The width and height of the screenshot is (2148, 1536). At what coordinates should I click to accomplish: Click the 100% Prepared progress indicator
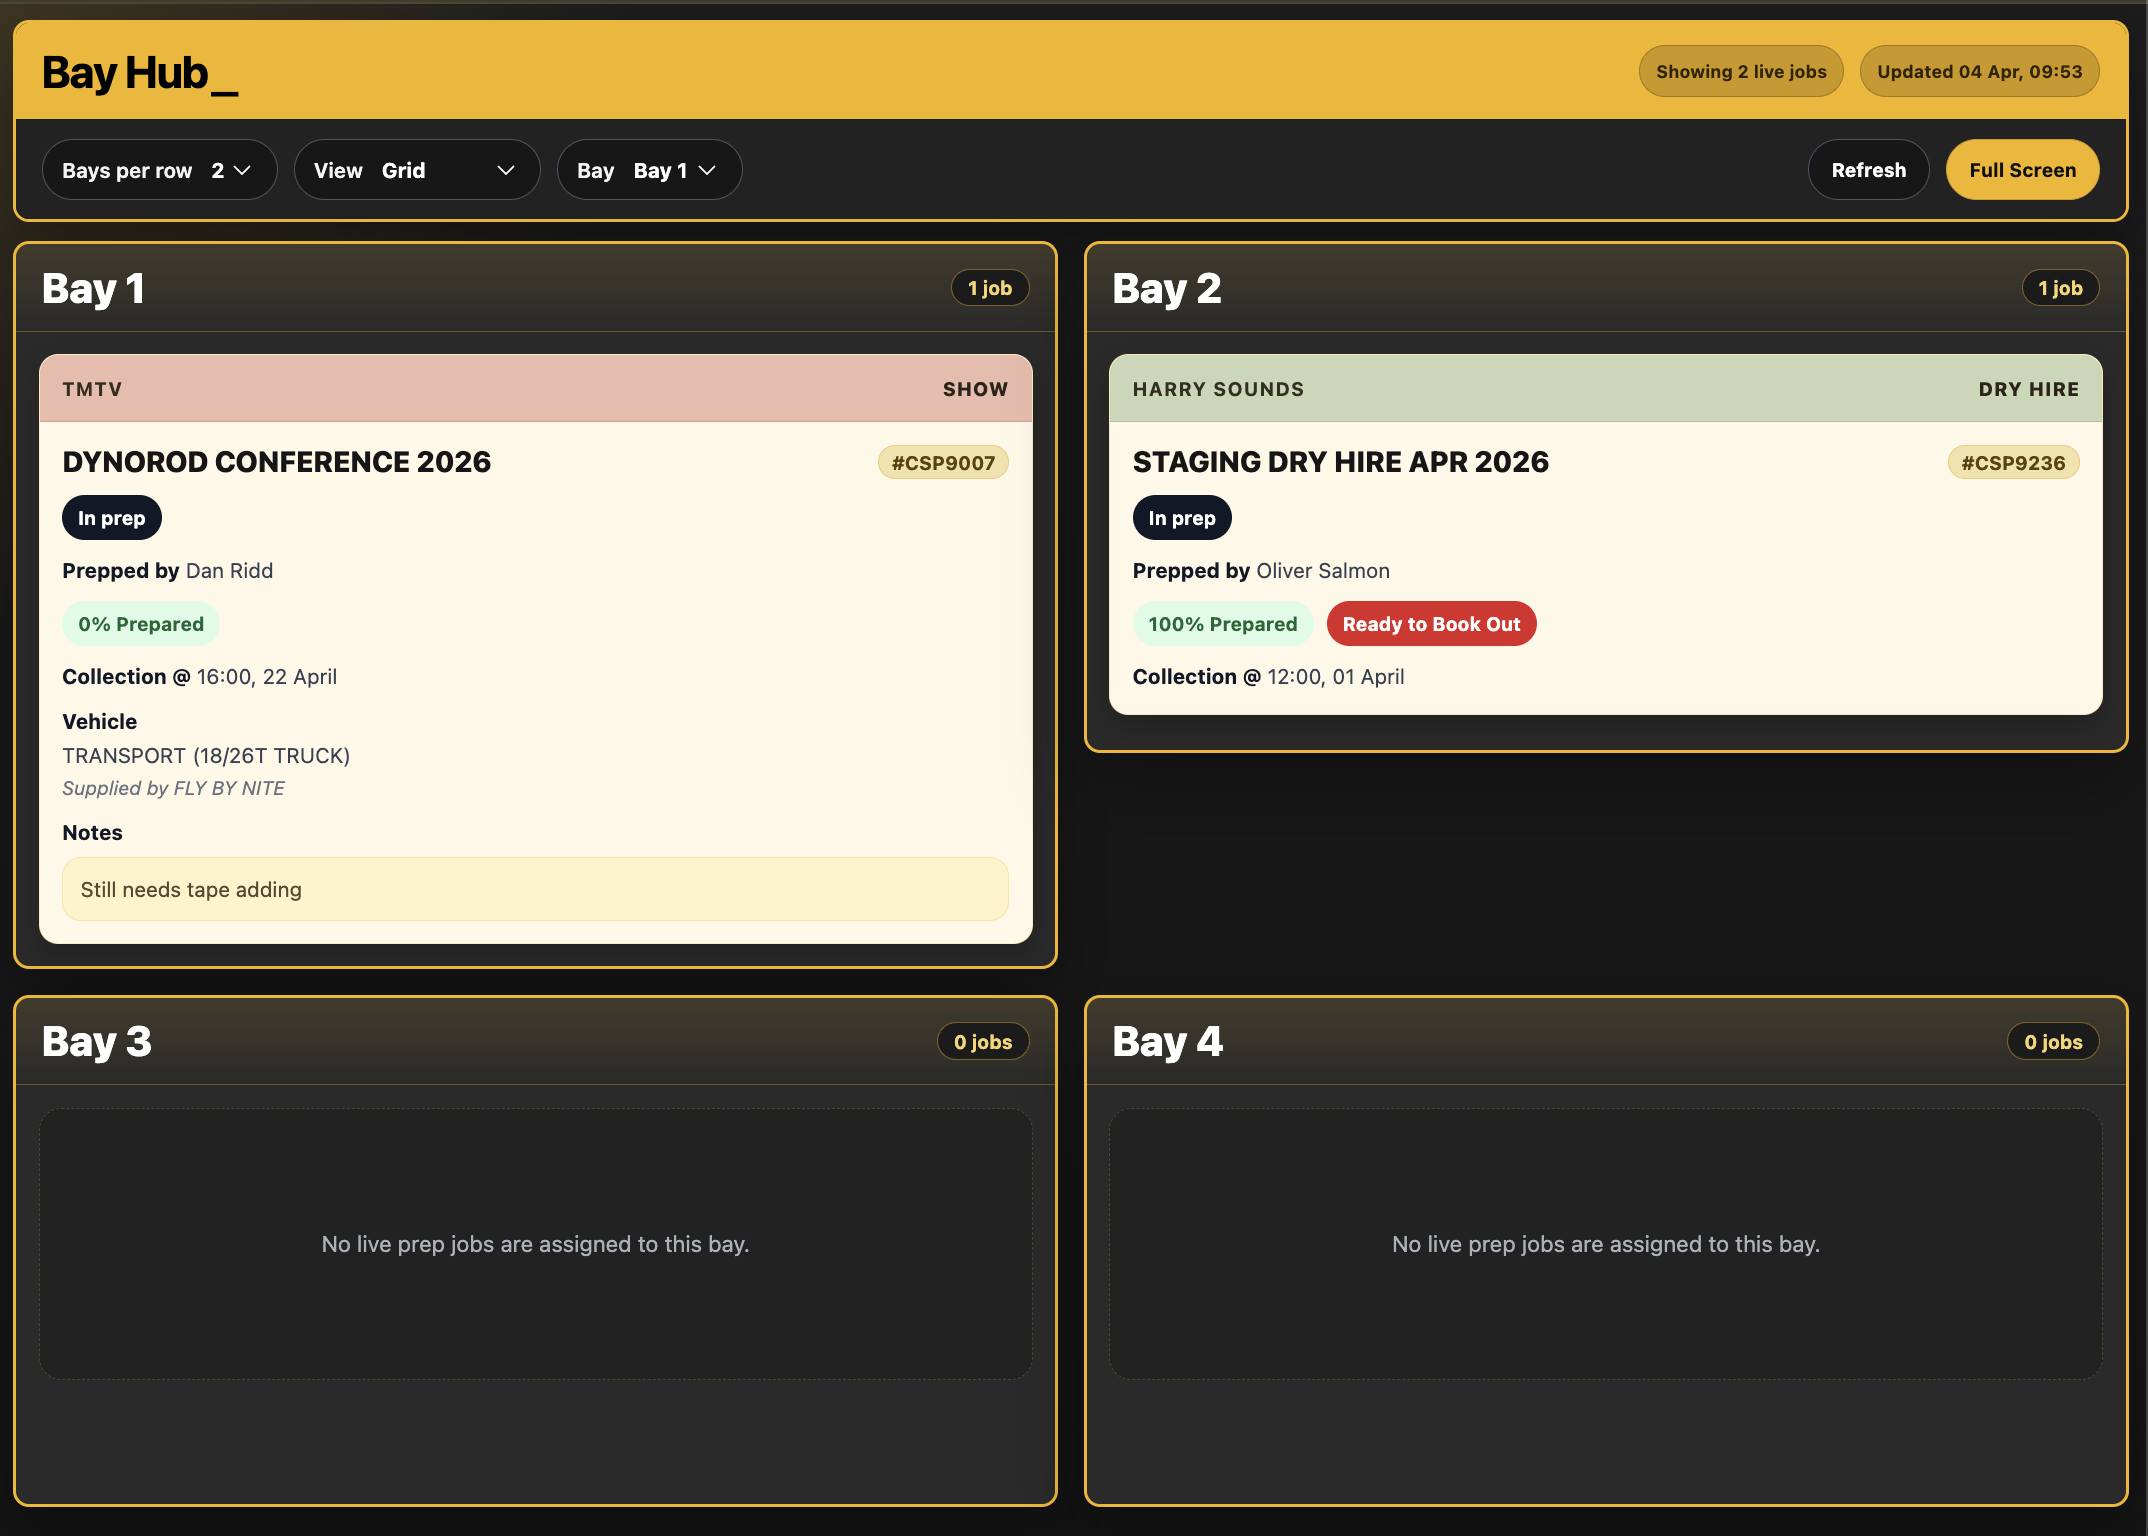[1222, 623]
